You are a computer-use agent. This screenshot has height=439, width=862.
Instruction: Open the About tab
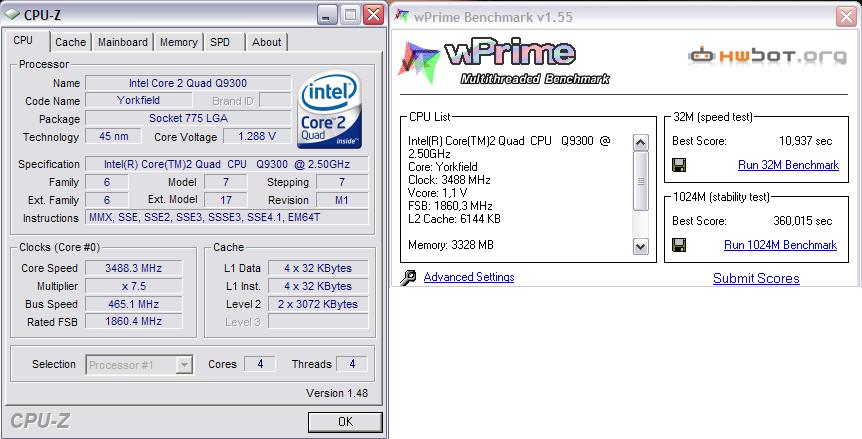point(266,42)
